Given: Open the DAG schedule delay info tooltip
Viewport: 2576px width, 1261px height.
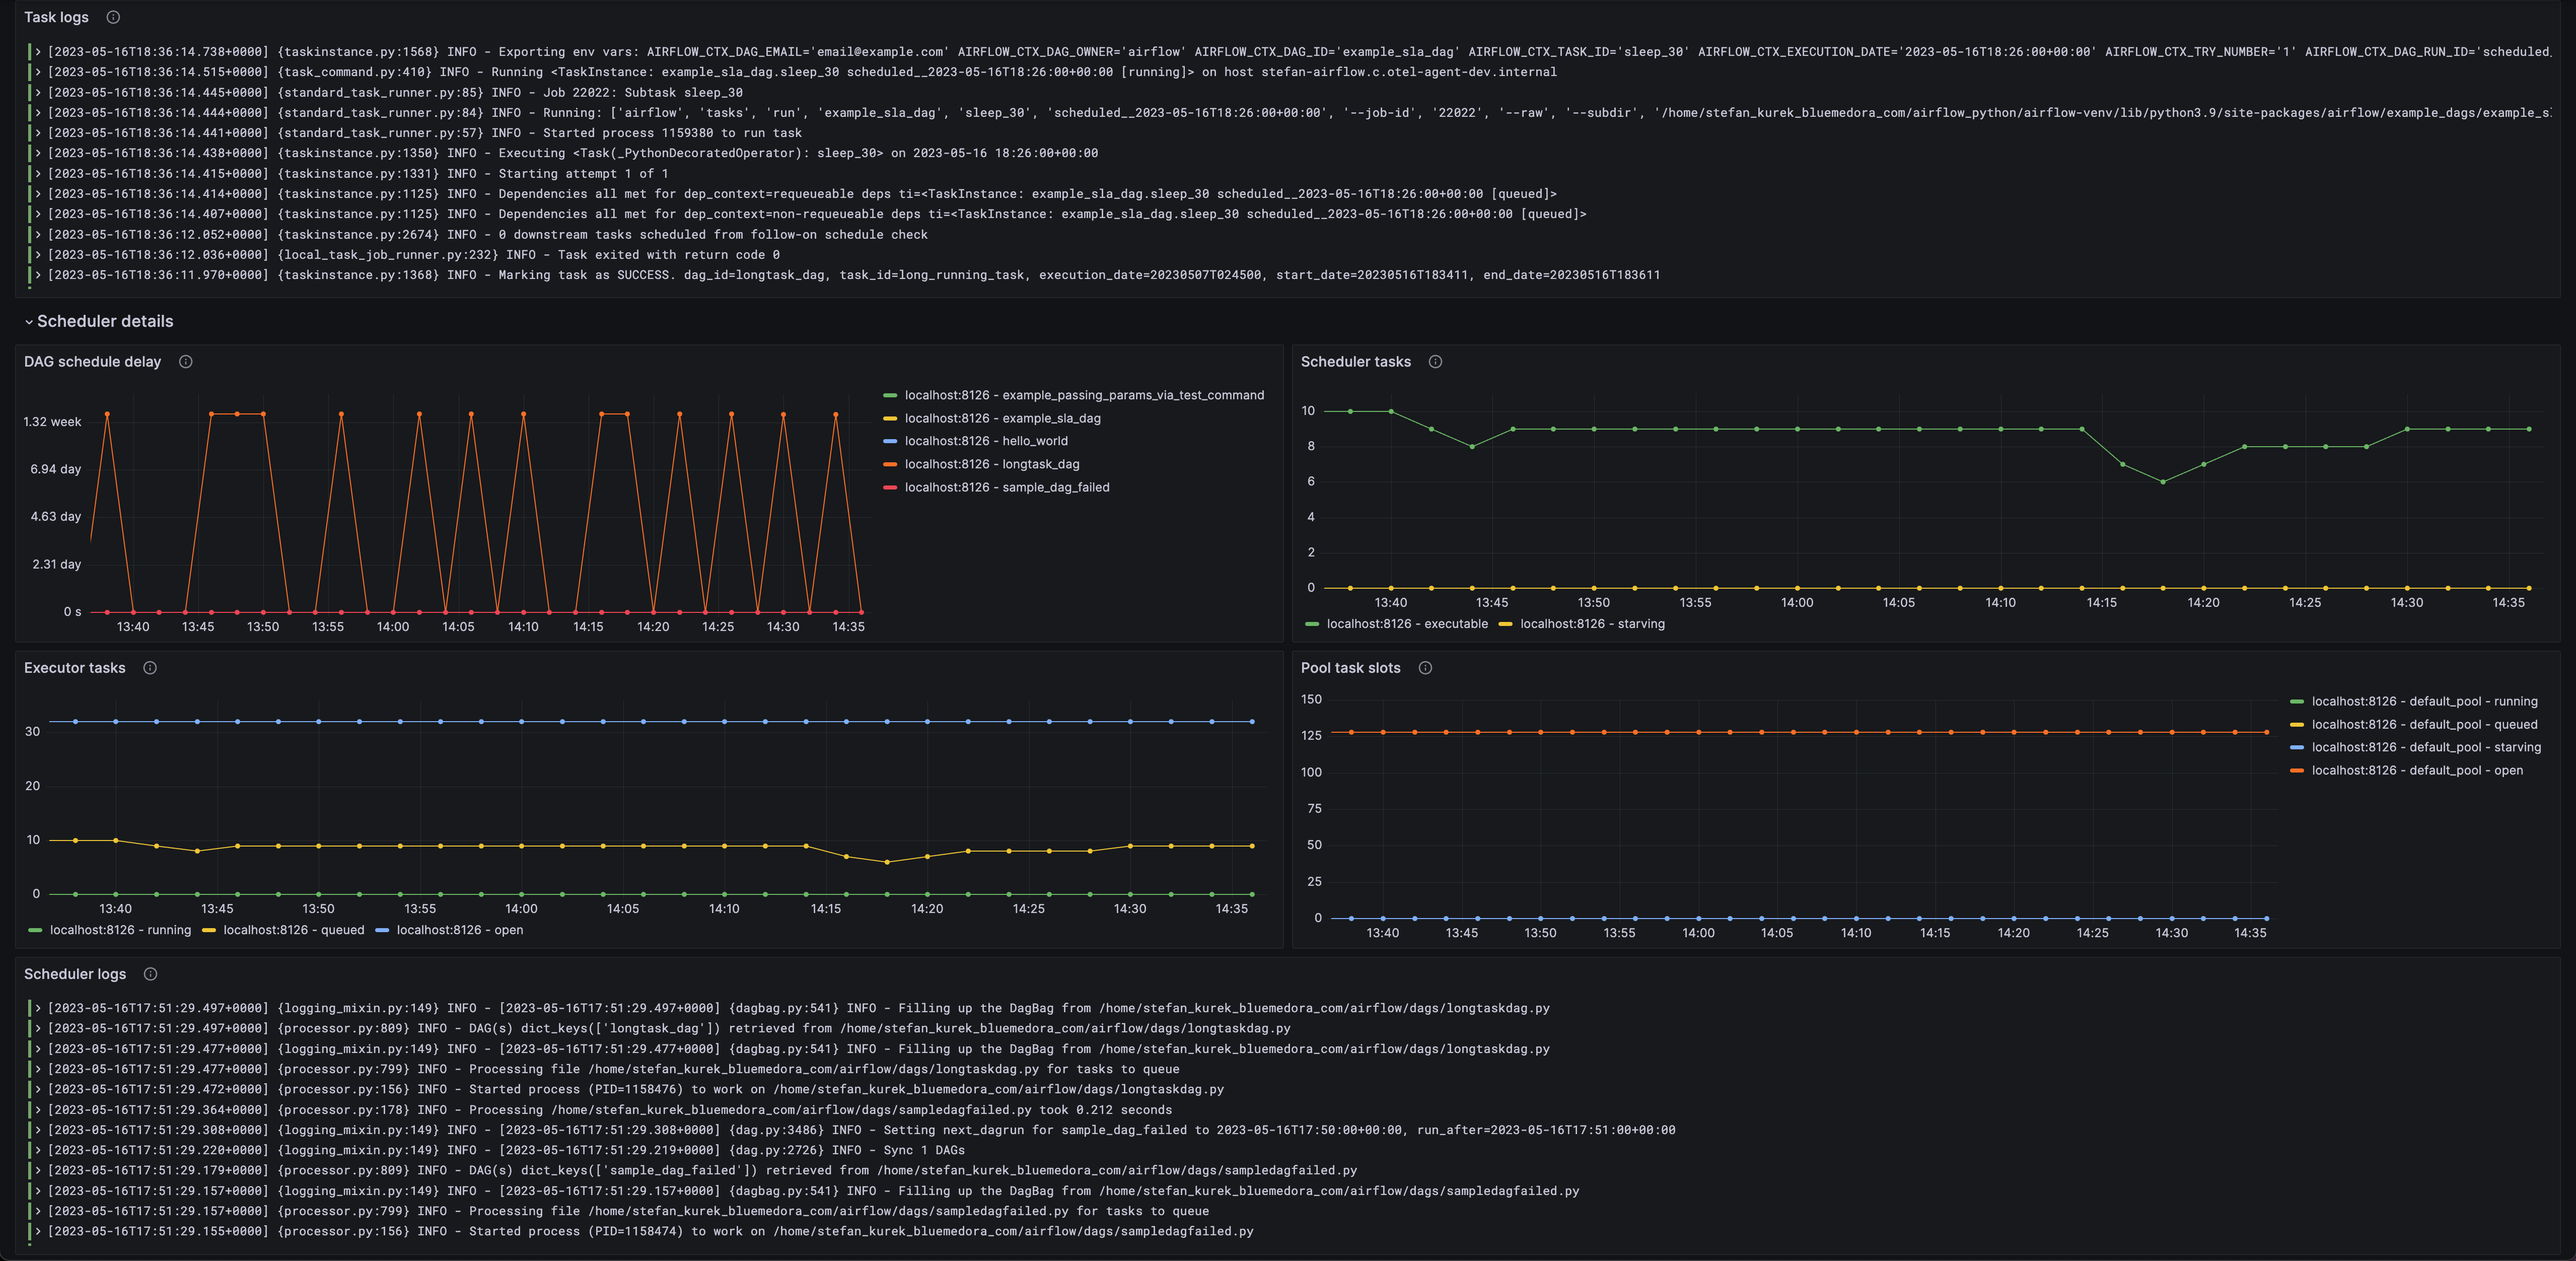Looking at the screenshot, I should coord(186,363).
